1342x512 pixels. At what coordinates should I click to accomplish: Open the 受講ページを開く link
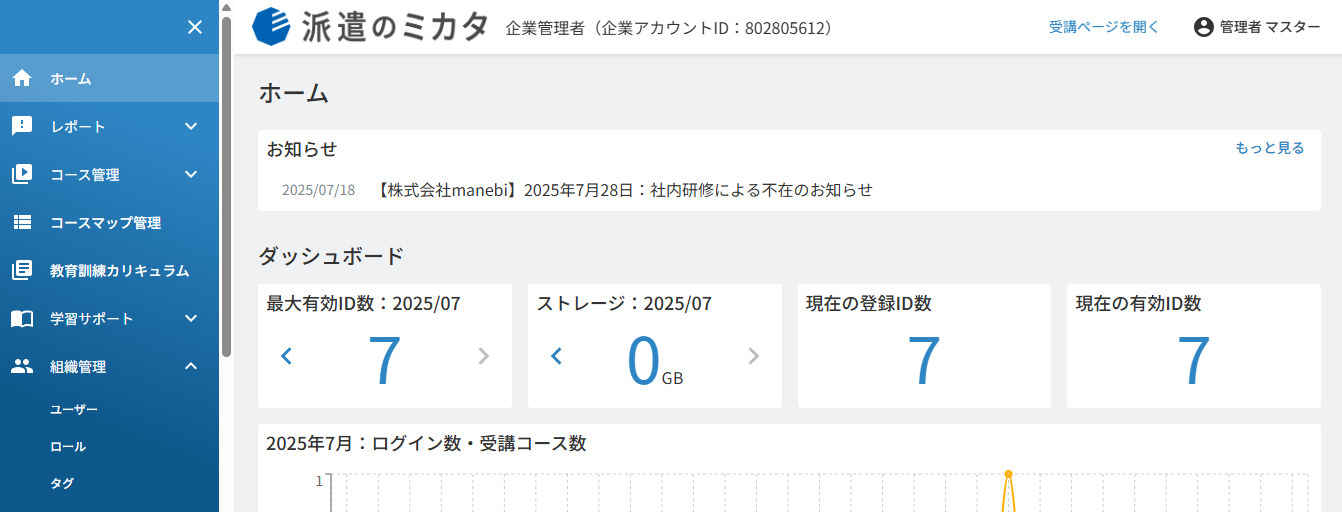point(1104,27)
